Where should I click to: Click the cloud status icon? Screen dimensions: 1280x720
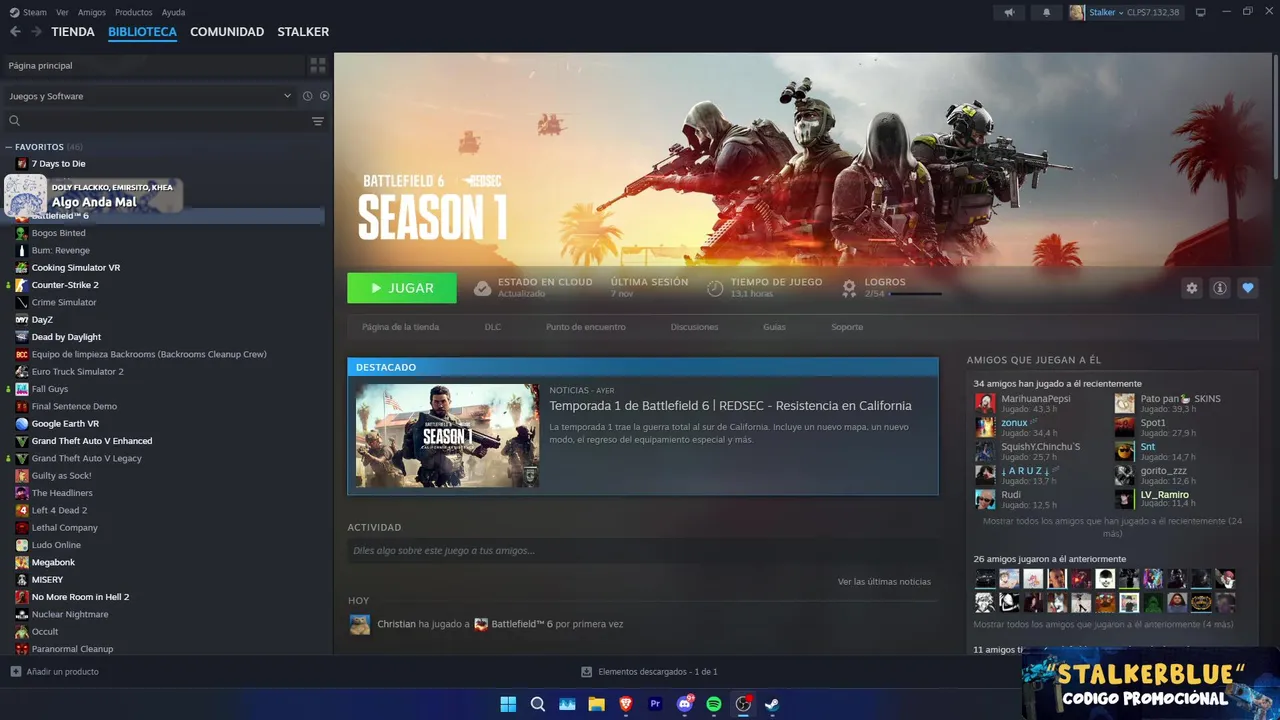(482, 288)
